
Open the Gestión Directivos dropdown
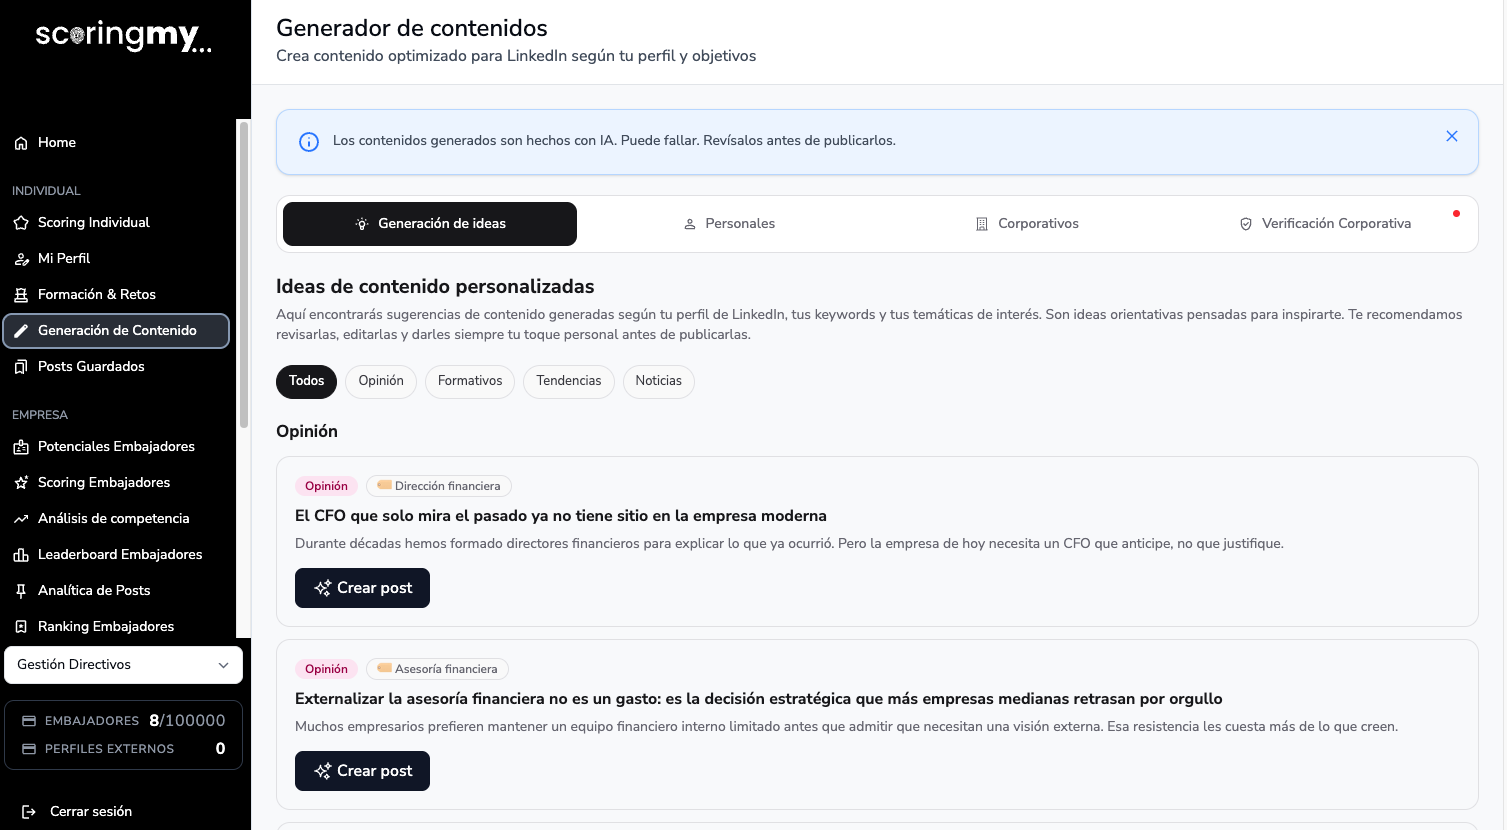pos(124,665)
